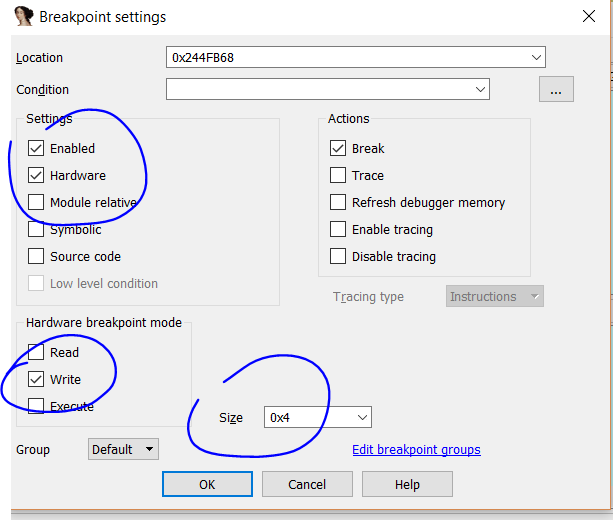The width and height of the screenshot is (613, 520).
Task: Click the IDA icon in title bar
Action: [21, 17]
